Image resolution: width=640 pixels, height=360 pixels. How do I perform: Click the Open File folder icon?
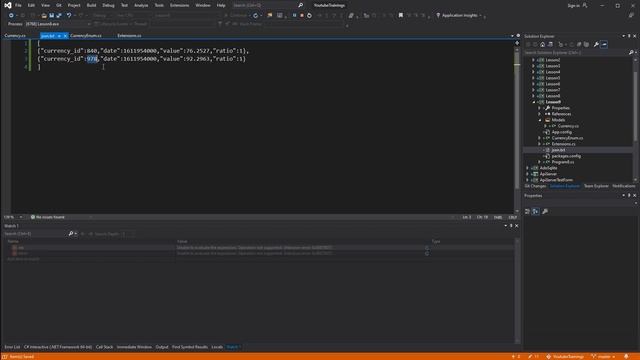coord(44,16)
